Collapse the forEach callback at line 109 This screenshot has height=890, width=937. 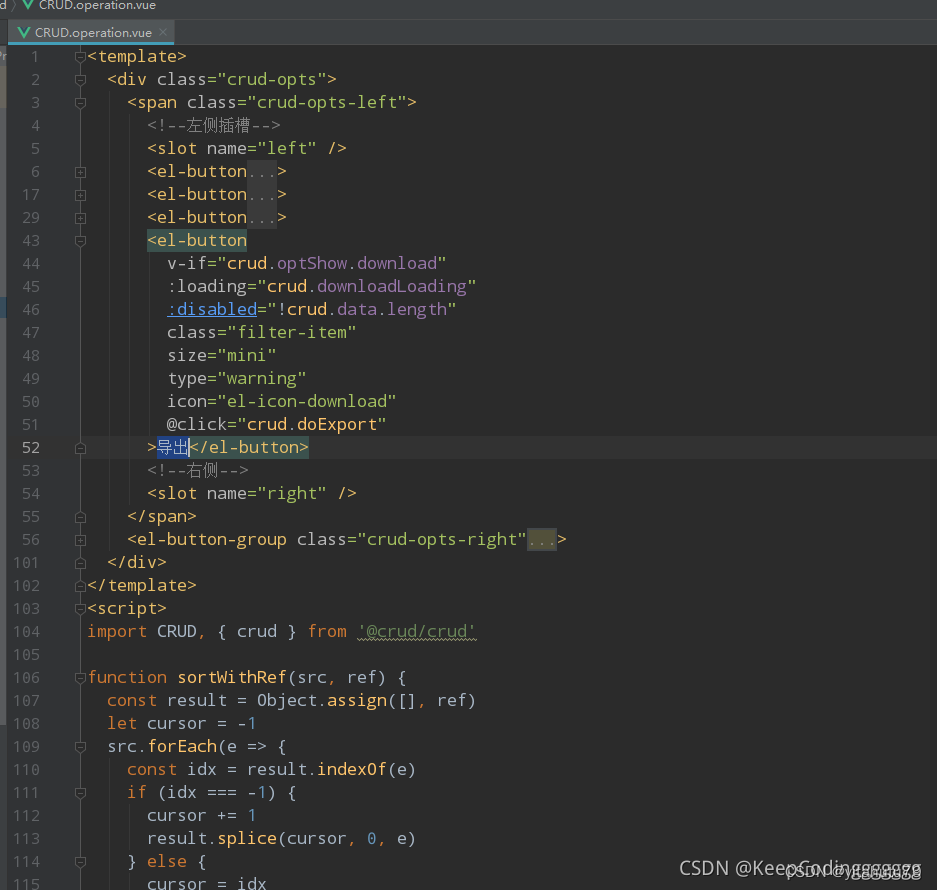click(80, 747)
